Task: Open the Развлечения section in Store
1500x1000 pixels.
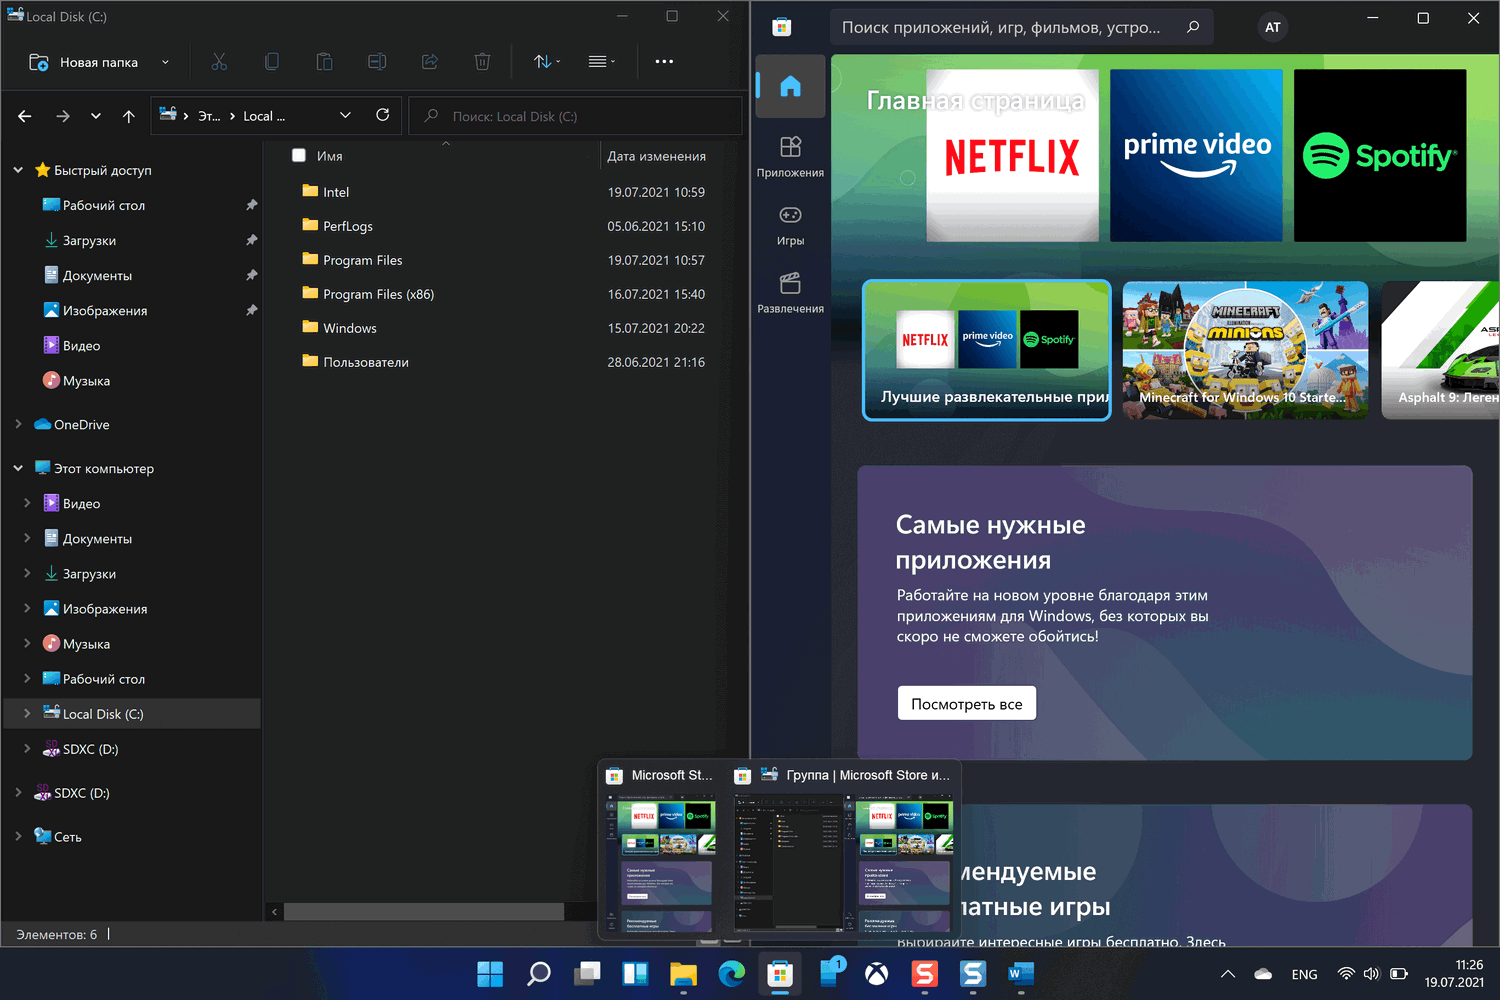Action: click(790, 293)
